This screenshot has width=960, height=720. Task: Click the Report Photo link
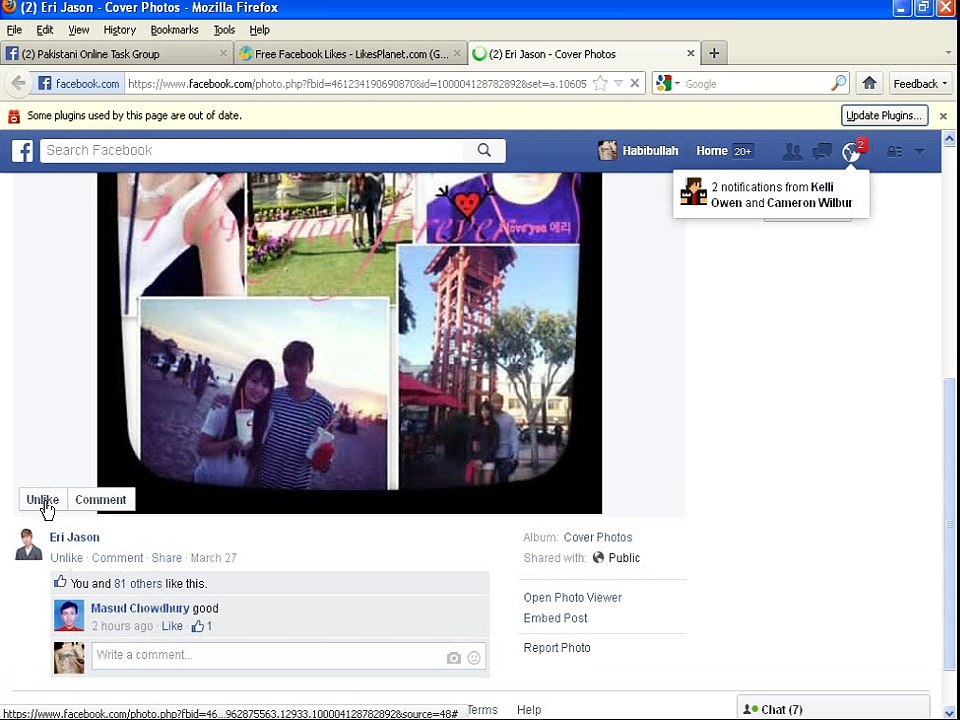(x=557, y=648)
